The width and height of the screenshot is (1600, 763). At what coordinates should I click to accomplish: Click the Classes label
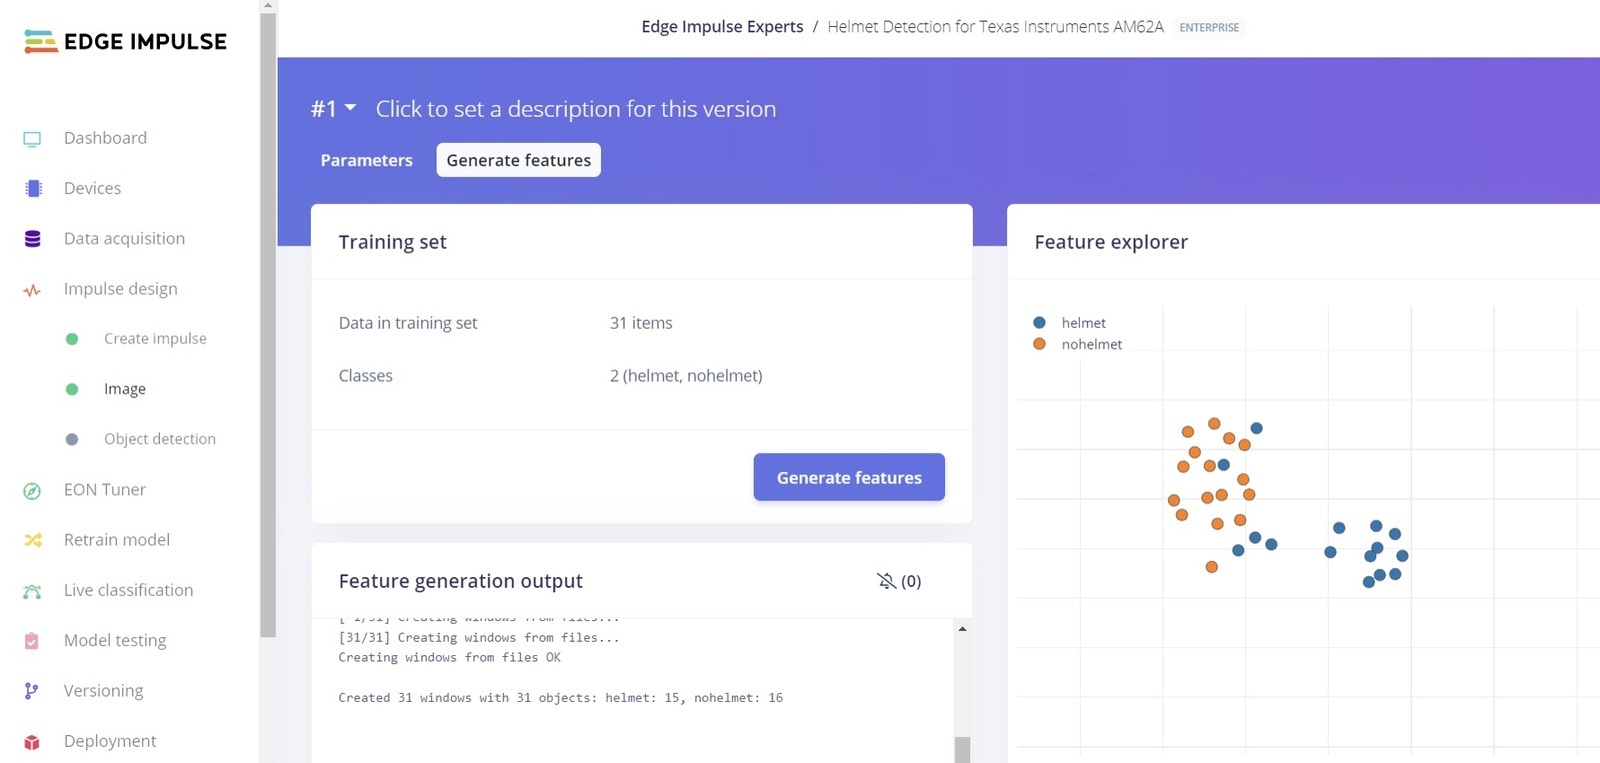(365, 376)
